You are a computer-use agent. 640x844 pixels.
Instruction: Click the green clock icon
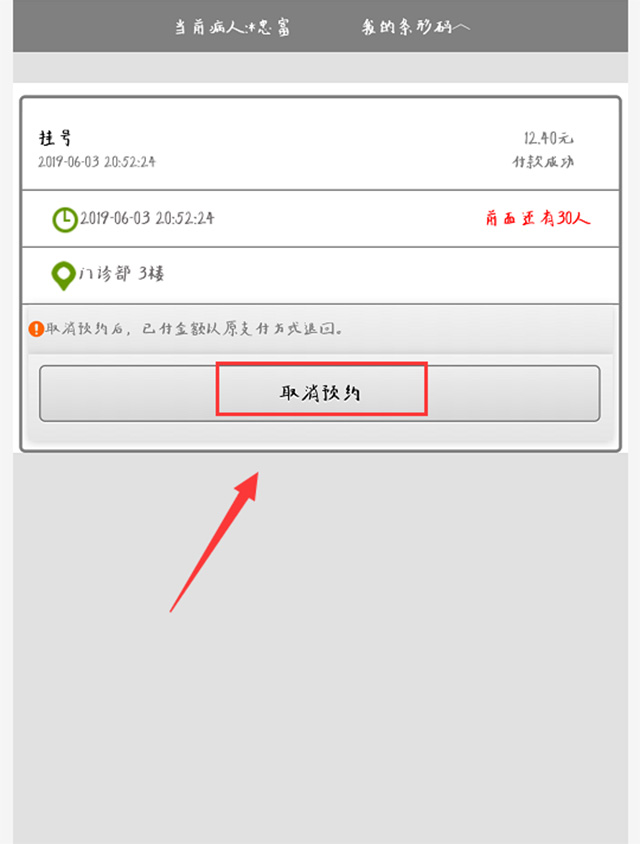[65, 220]
